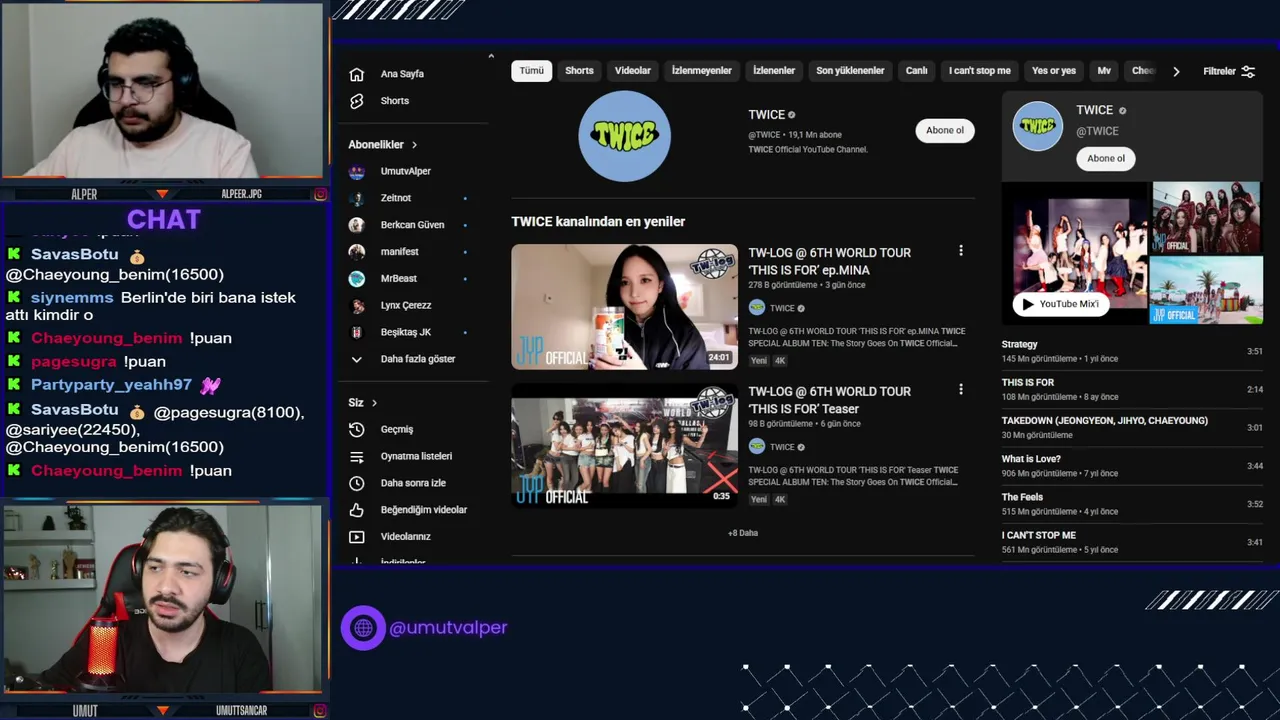
Task: Click the Instagram icon beside ALPEER.JPG
Action: click(x=320, y=194)
